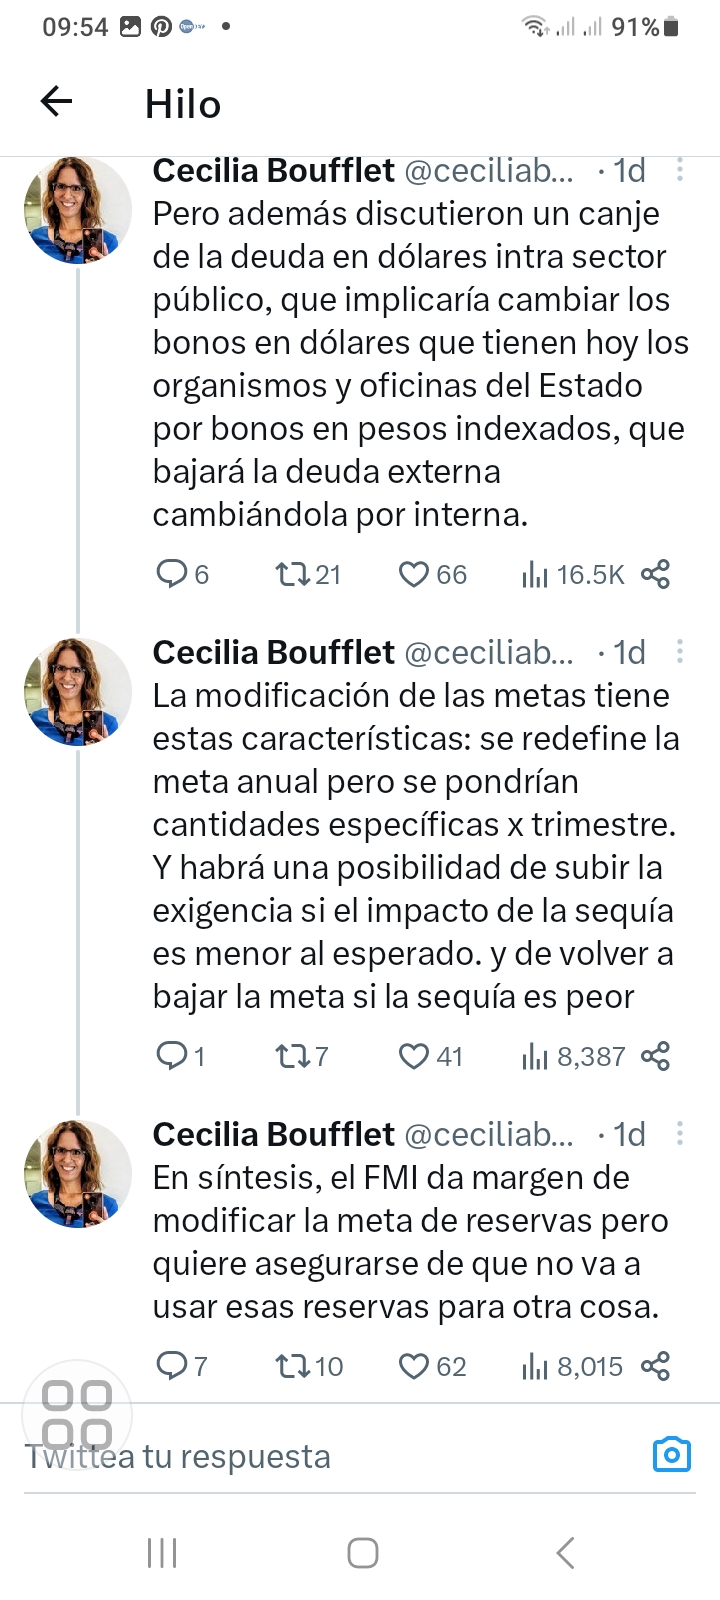
Task: Share the tweet about modificación de metas
Action: tap(656, 1056)
